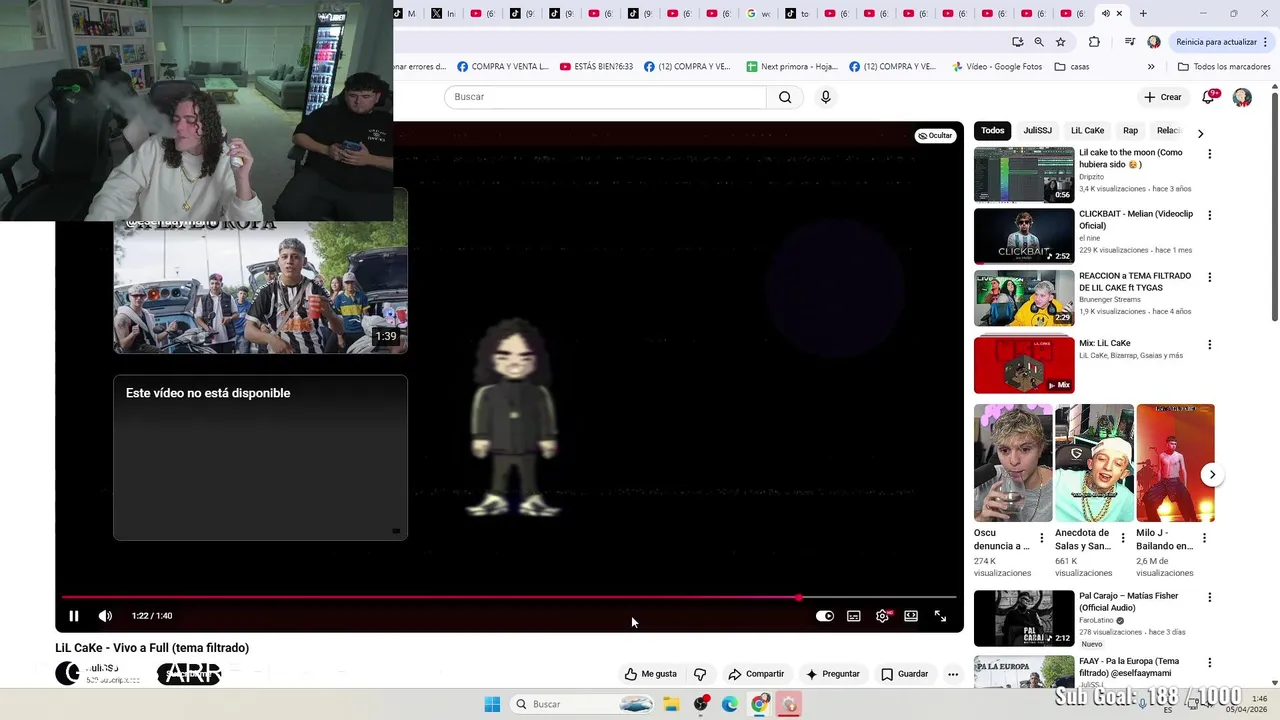
Task: Open the Crear upload menu
Action: (x=1163, y=97)
